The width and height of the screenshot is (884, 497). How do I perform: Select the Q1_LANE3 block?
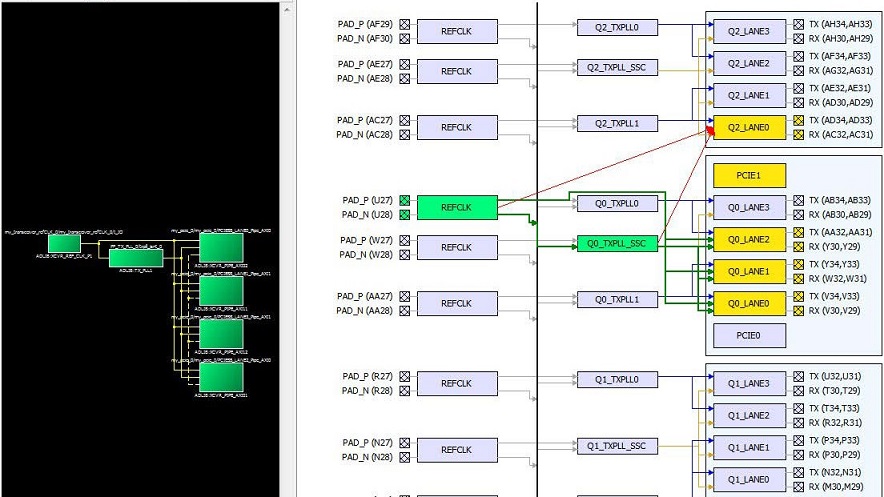pos(748,384)
